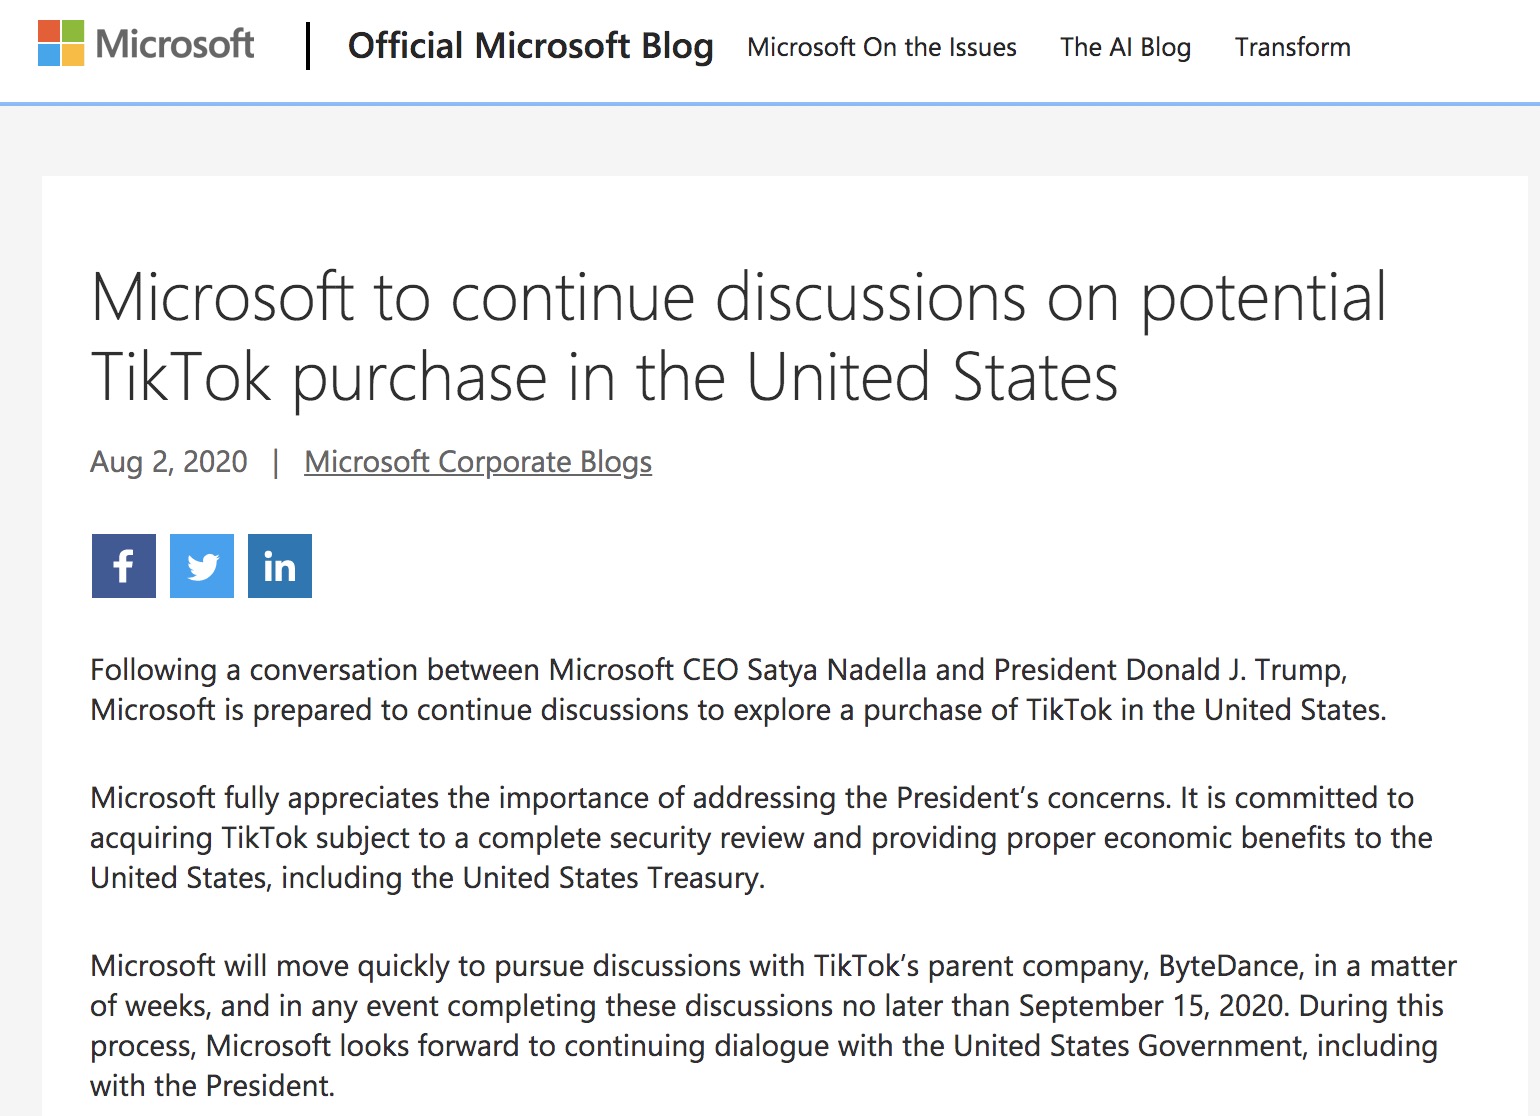Share article on LinkedIn
This screenshot has width=1540, height=1116.
click(x=280, y=566)
